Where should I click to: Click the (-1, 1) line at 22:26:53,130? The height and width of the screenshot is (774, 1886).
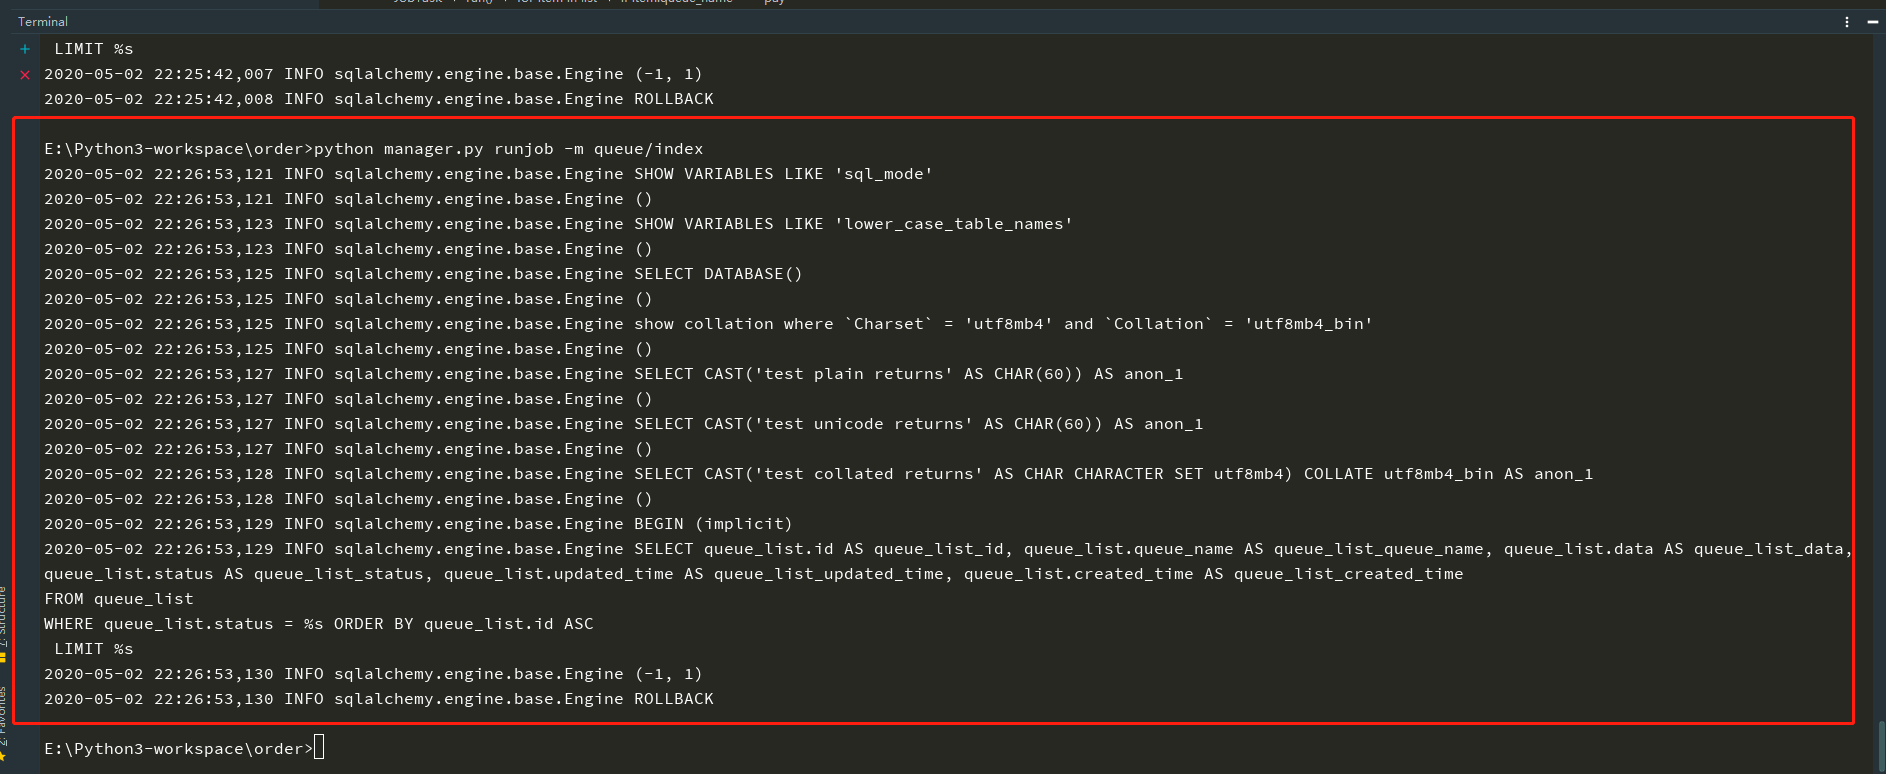tap(373, 674)
